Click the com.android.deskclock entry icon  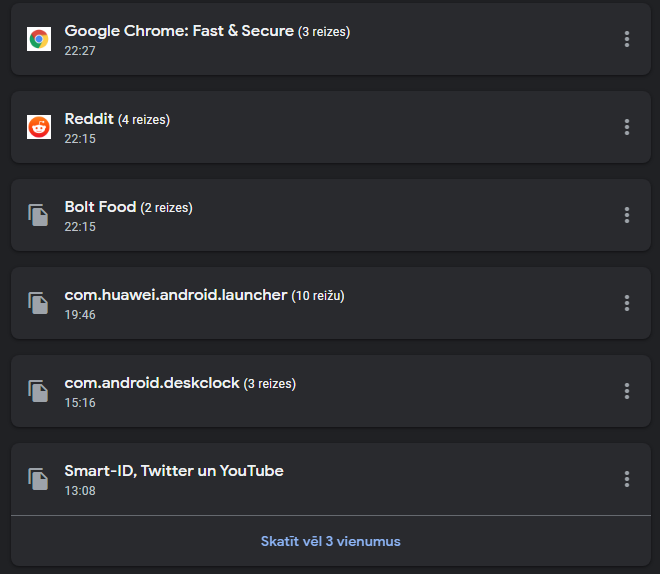click(39, 391)
